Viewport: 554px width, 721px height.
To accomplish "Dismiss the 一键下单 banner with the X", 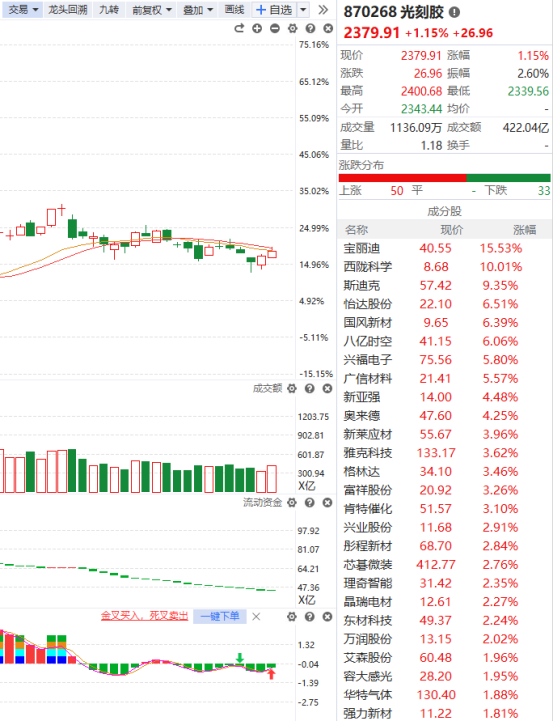I will click(x=257, y=617).
